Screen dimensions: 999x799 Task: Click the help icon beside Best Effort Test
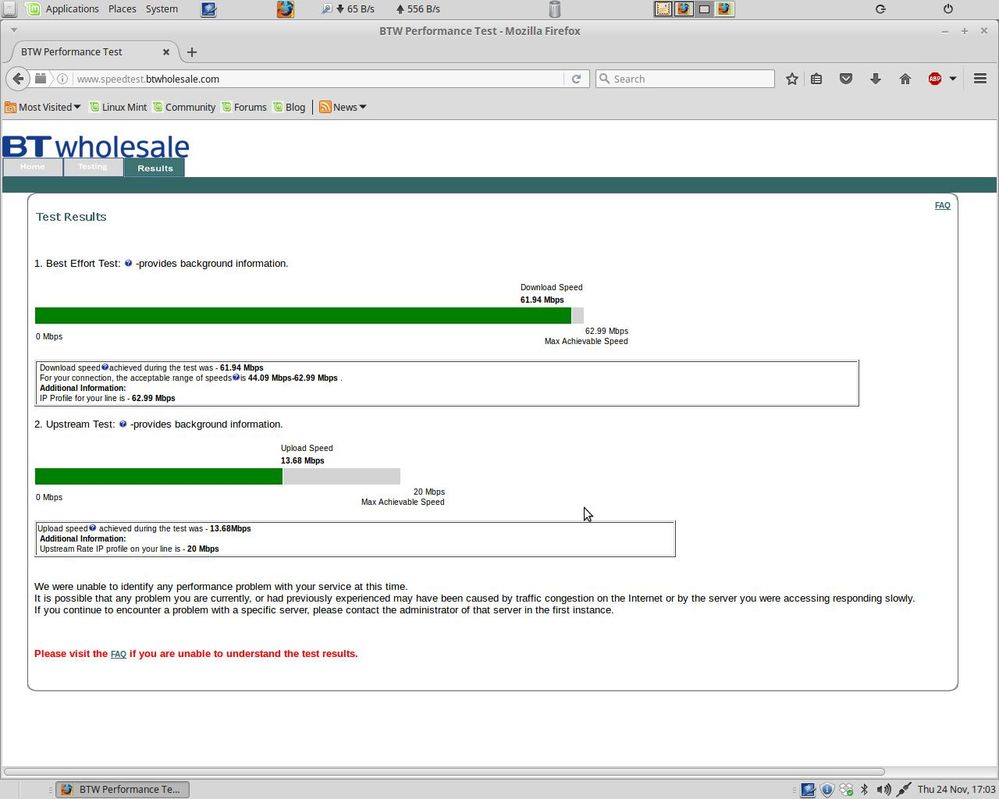pos(128,263)
